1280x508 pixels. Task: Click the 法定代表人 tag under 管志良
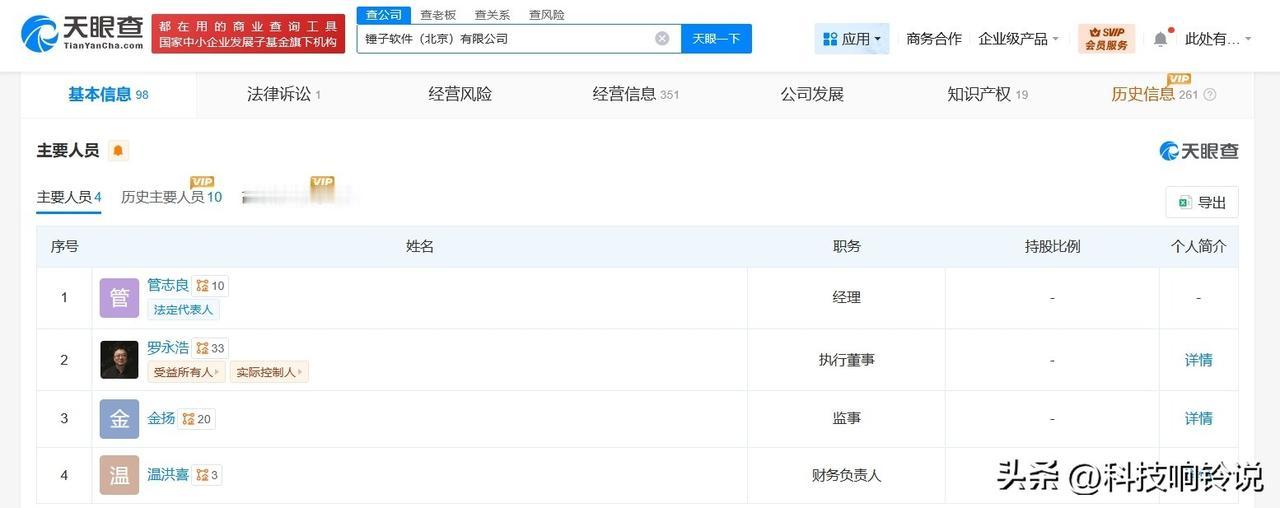183,310
